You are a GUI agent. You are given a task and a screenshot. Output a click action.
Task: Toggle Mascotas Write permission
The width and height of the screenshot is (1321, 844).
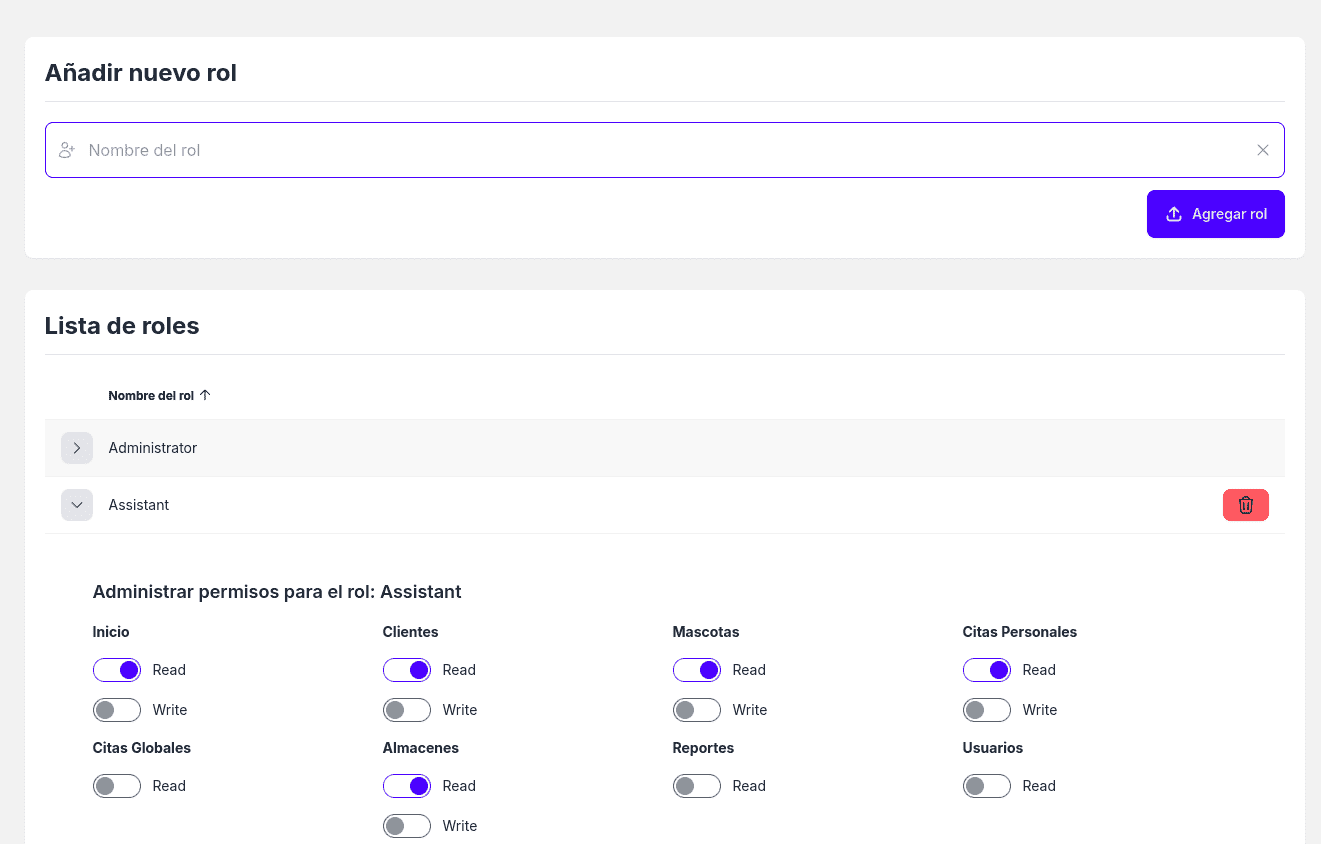click(697, 710)
